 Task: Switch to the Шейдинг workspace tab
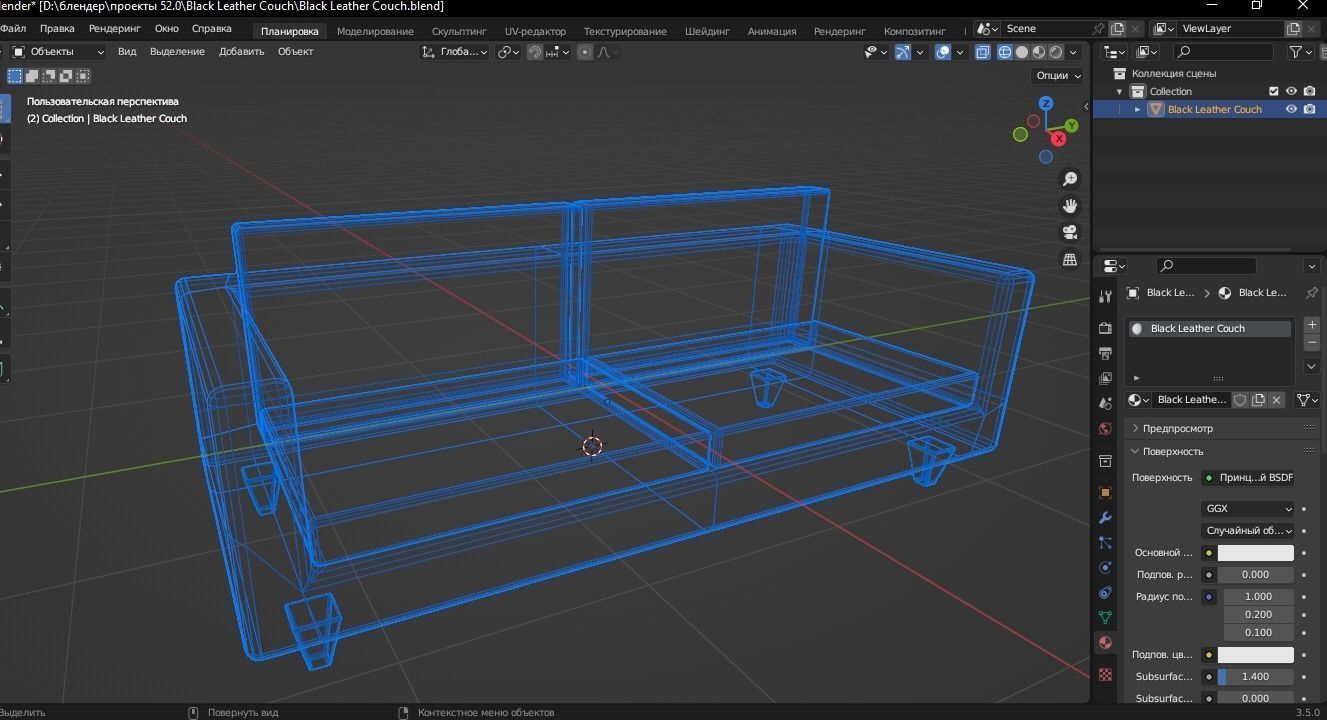pos(707,31)
